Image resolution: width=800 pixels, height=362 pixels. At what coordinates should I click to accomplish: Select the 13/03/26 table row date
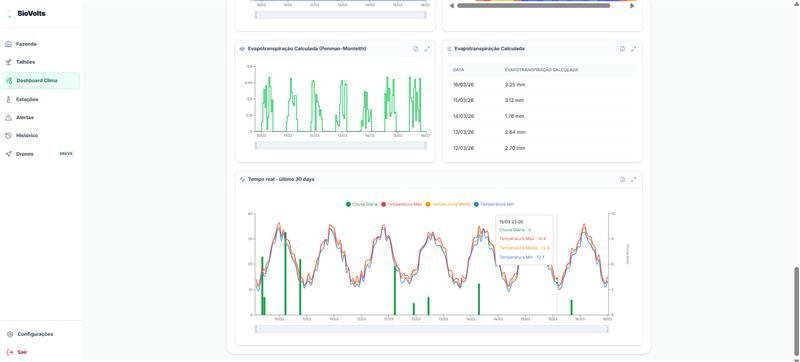point(463,132)
